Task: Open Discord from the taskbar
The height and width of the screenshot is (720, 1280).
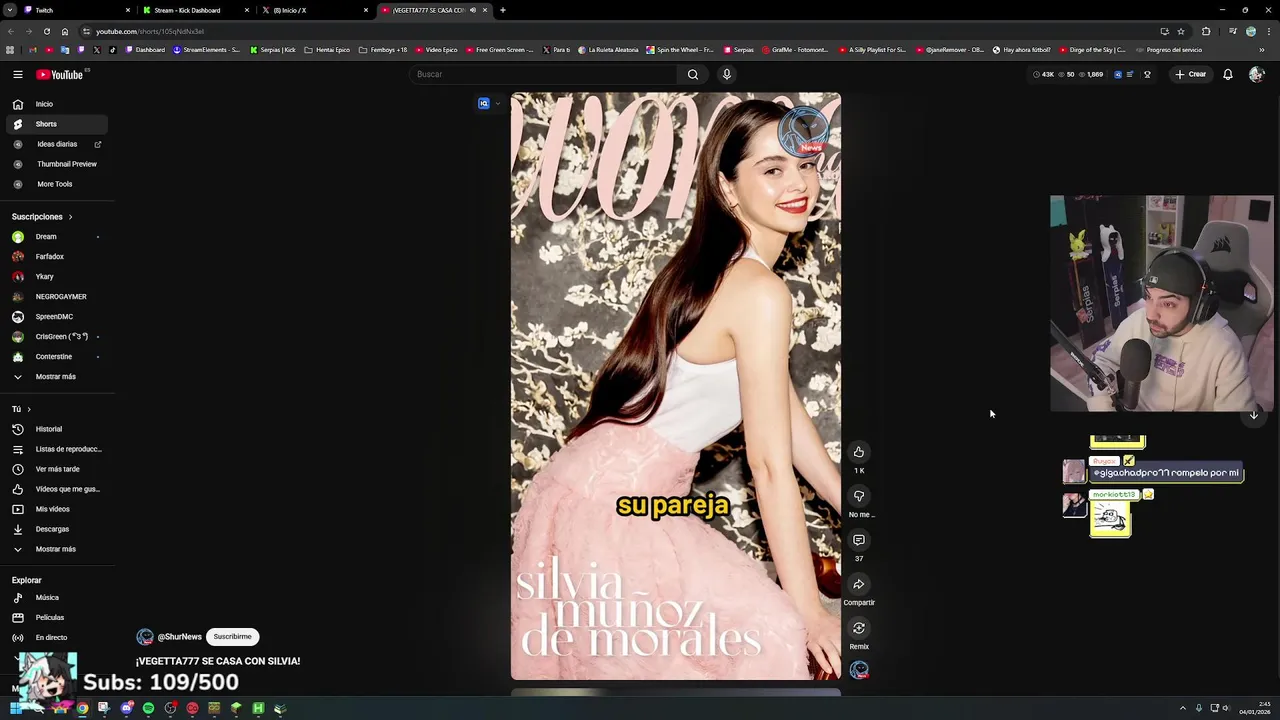Action: (x=126, y=708)
